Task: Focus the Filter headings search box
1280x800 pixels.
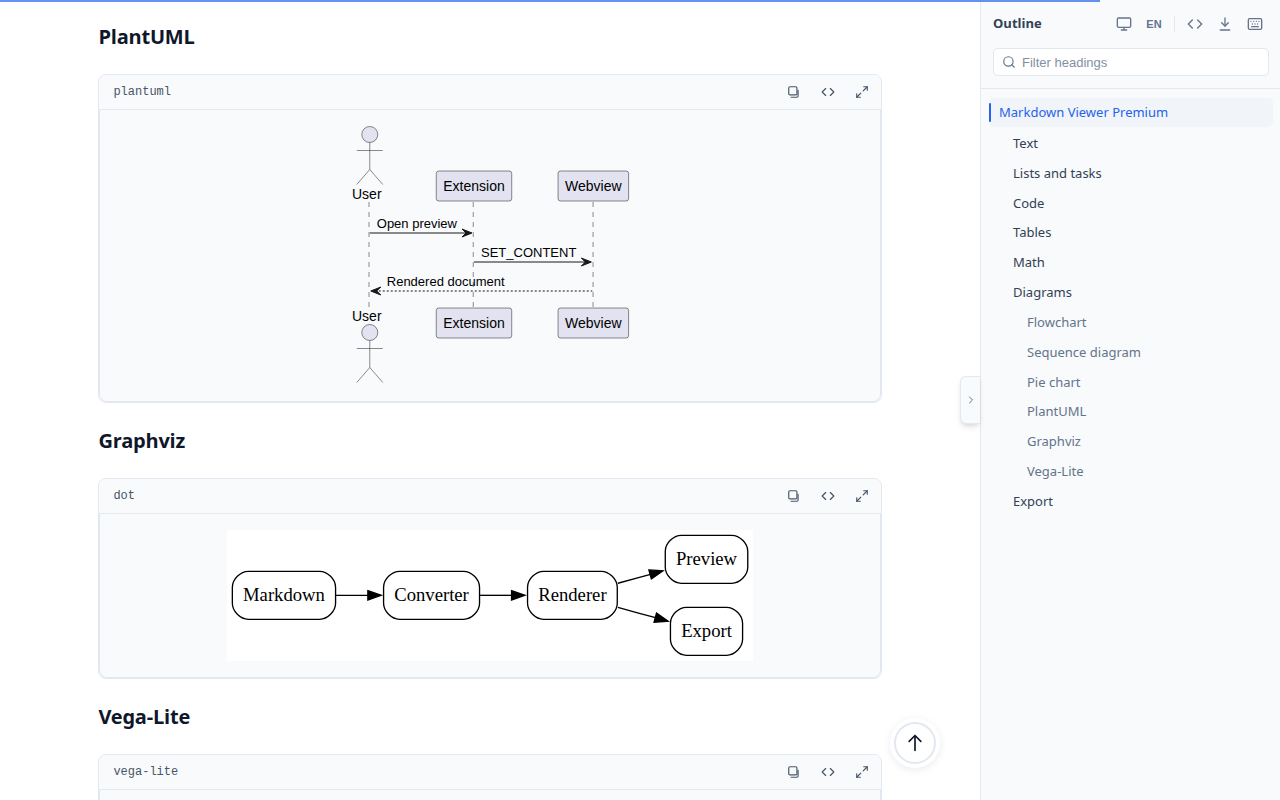Action: point(1131,62)
